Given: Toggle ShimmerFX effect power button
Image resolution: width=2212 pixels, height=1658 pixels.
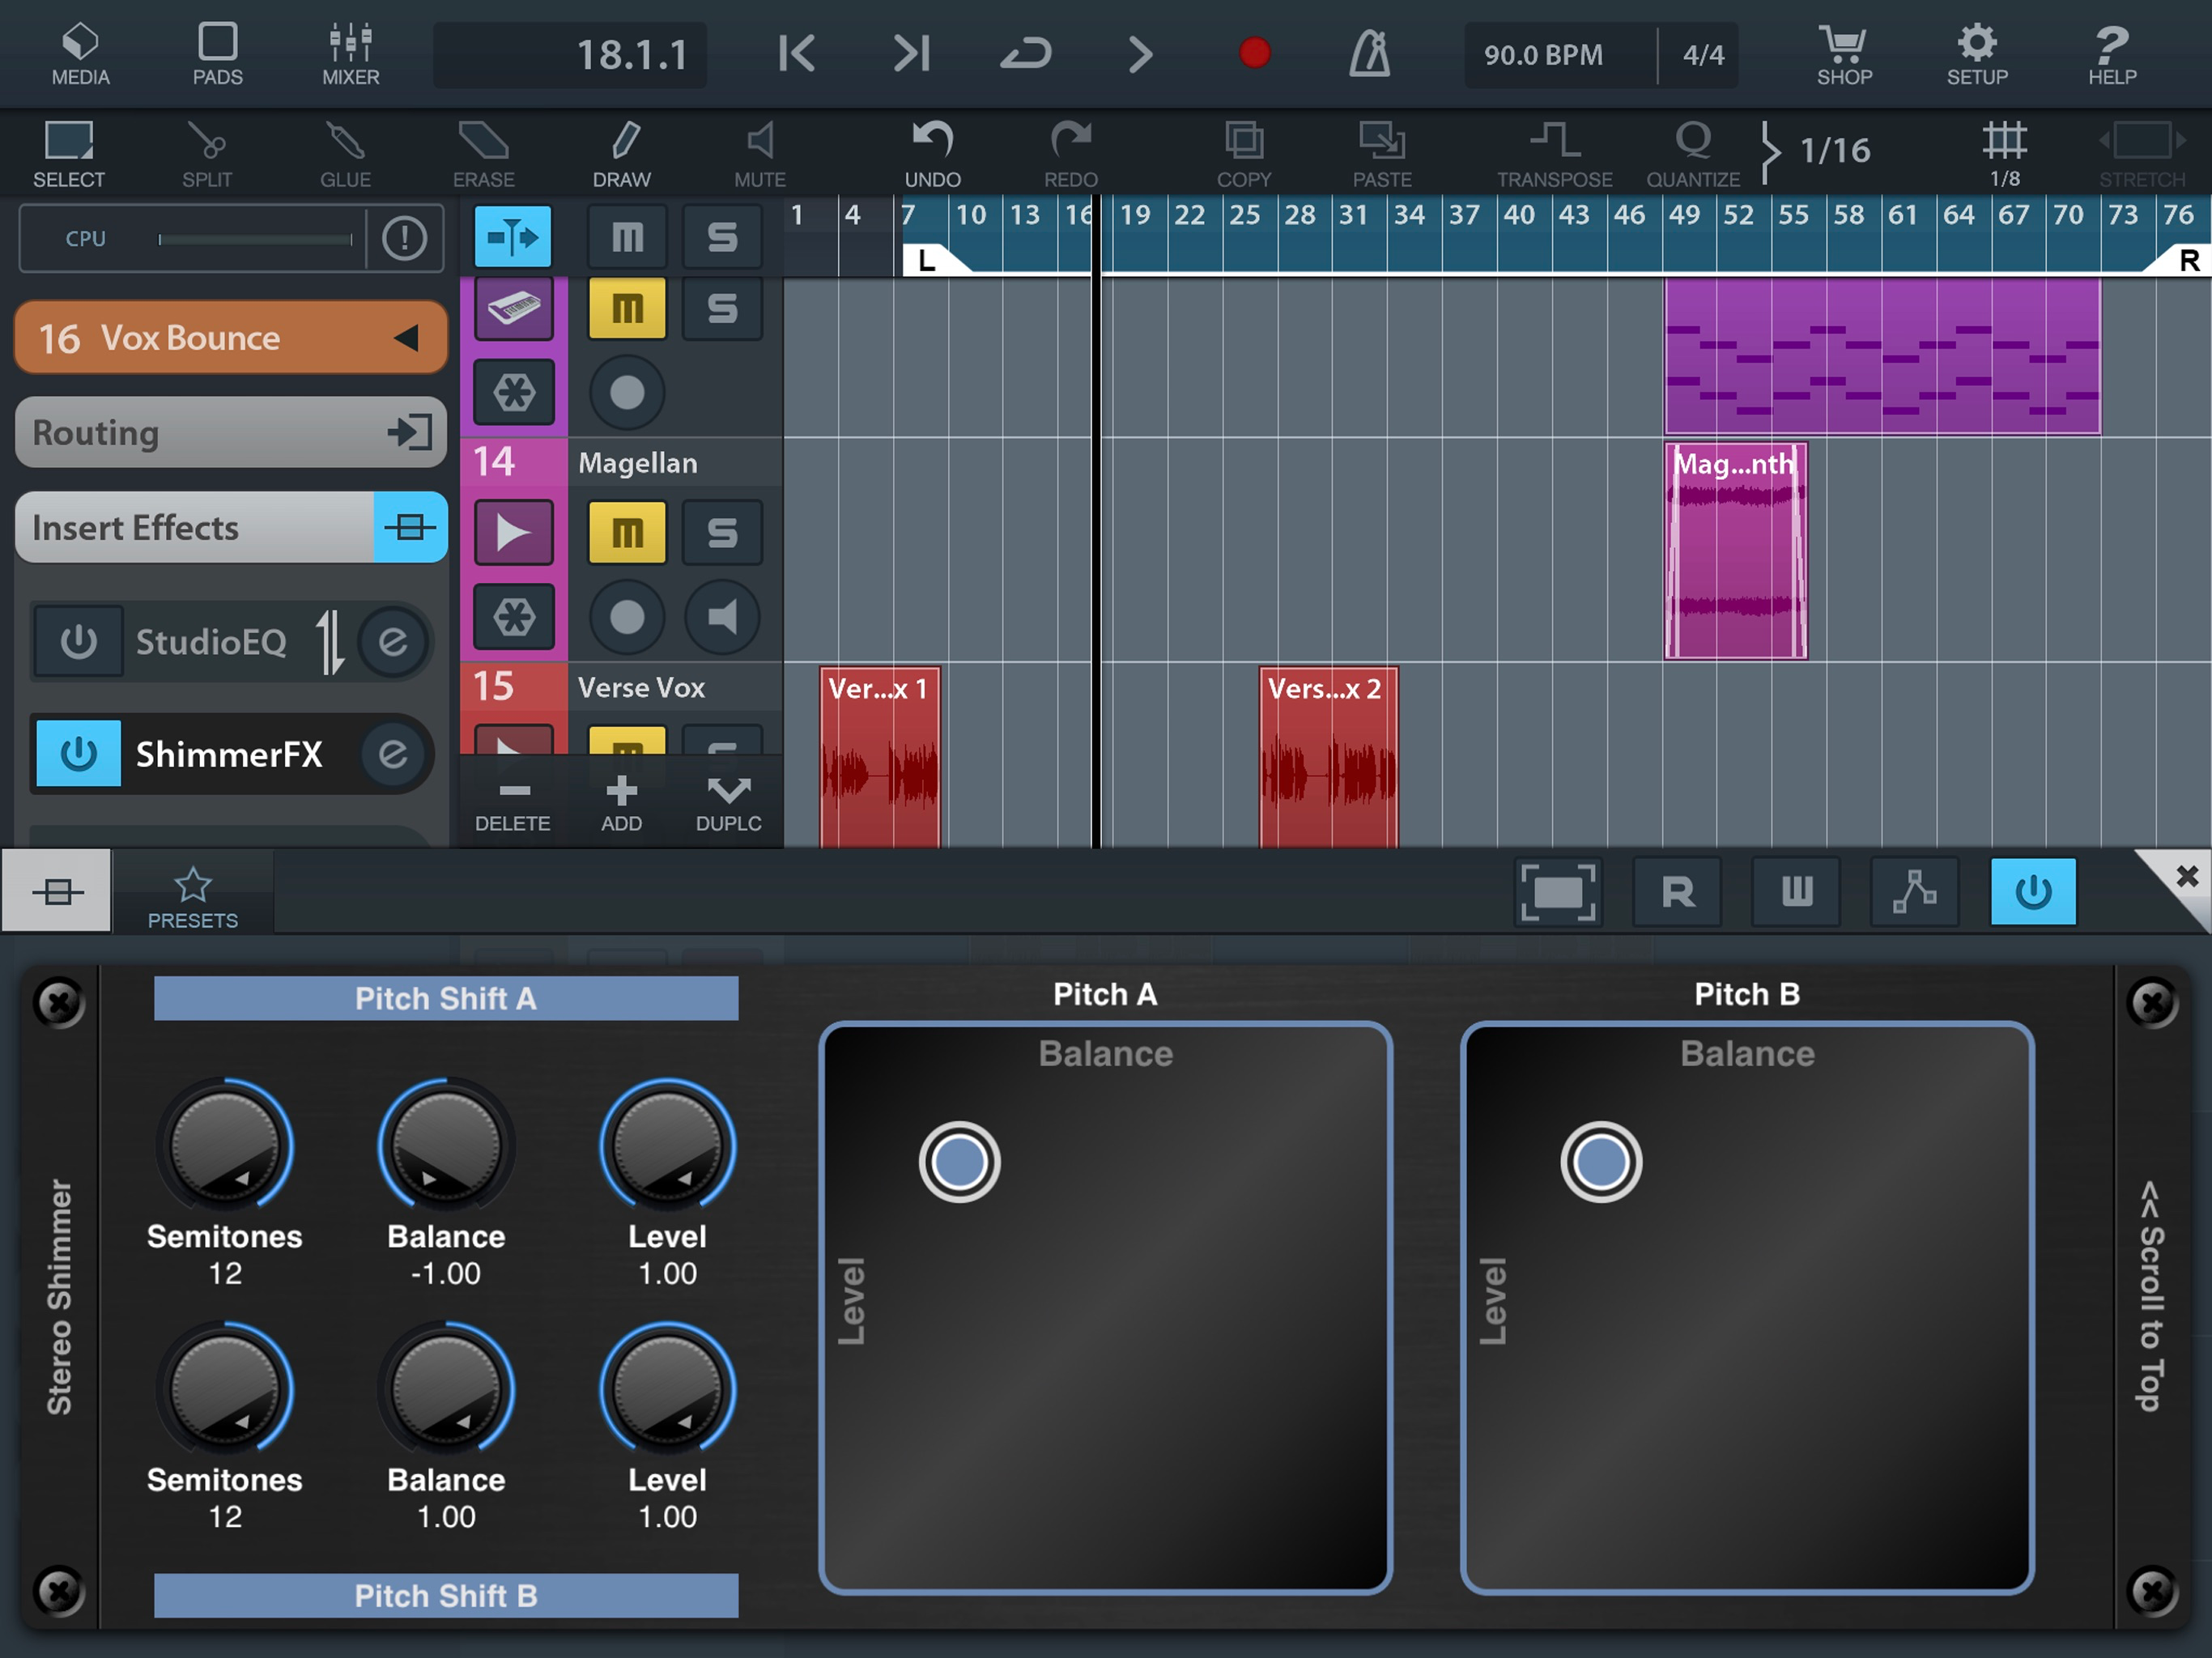Looking at the screenshot, I should 79,754.
